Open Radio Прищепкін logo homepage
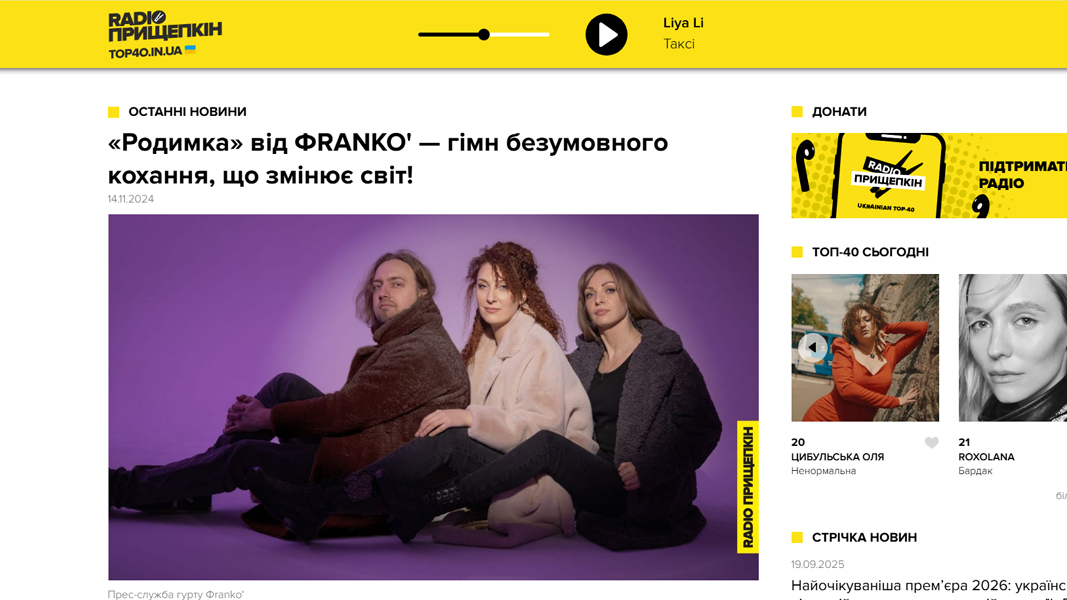Image resolution: width=1067 pixels, height=600 pixels. tap(165, 35)
